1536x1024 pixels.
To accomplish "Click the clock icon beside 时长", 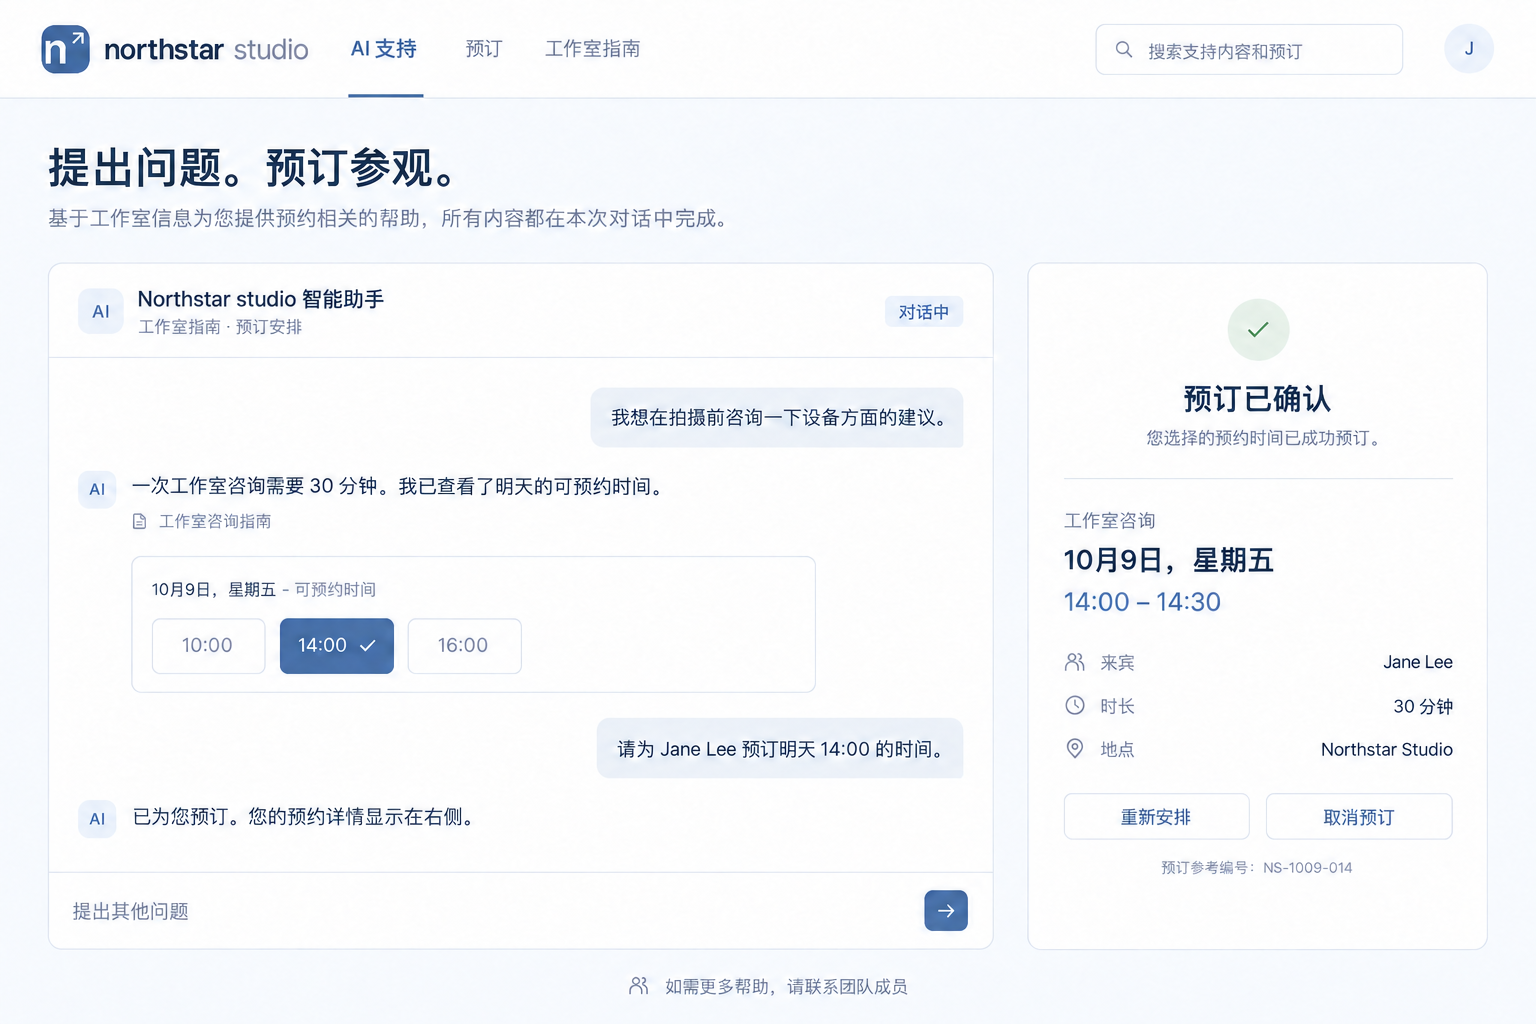I will [x=1075, y=706].
